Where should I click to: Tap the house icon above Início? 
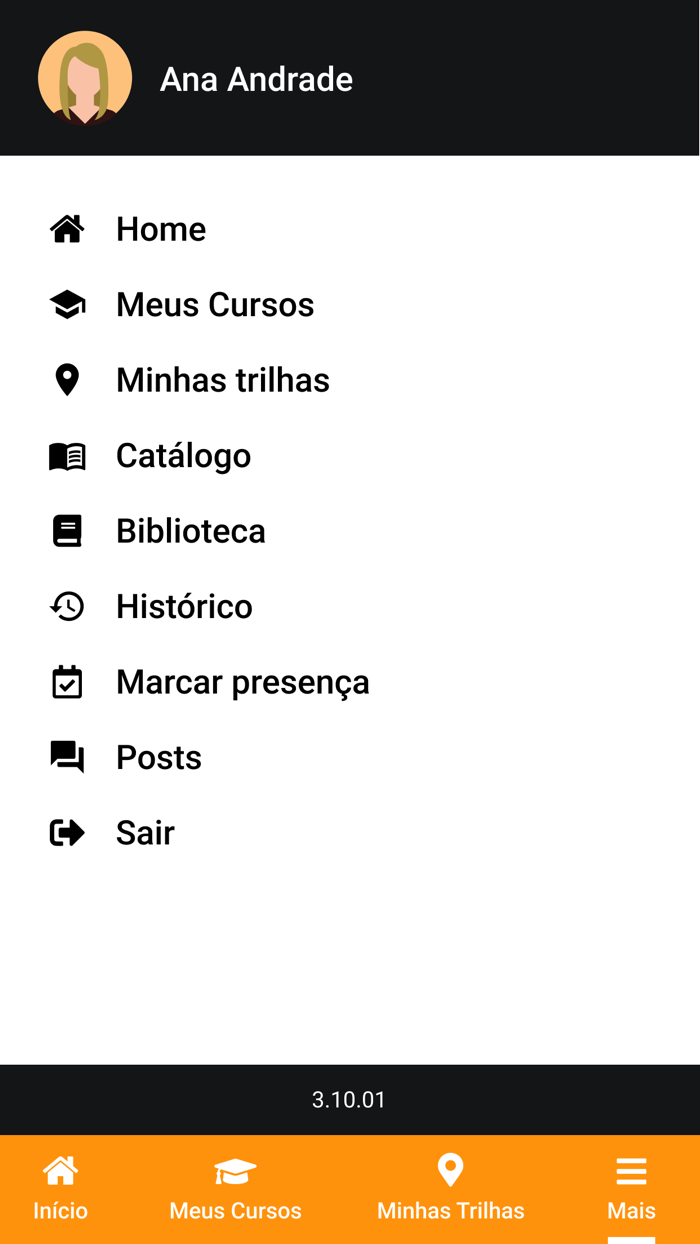pyautogui.click(x=60, y=1170)
